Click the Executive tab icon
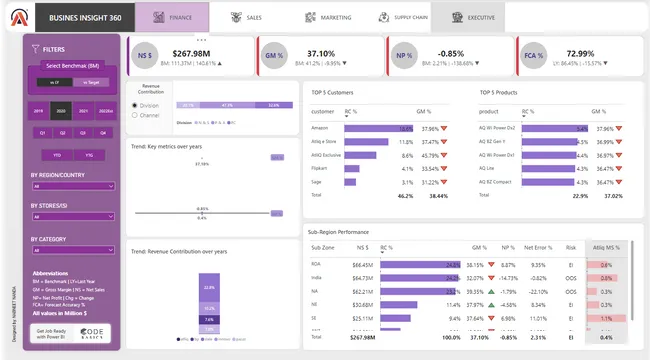This screenshot has width=650, height=360. click(x=457, y=17)
